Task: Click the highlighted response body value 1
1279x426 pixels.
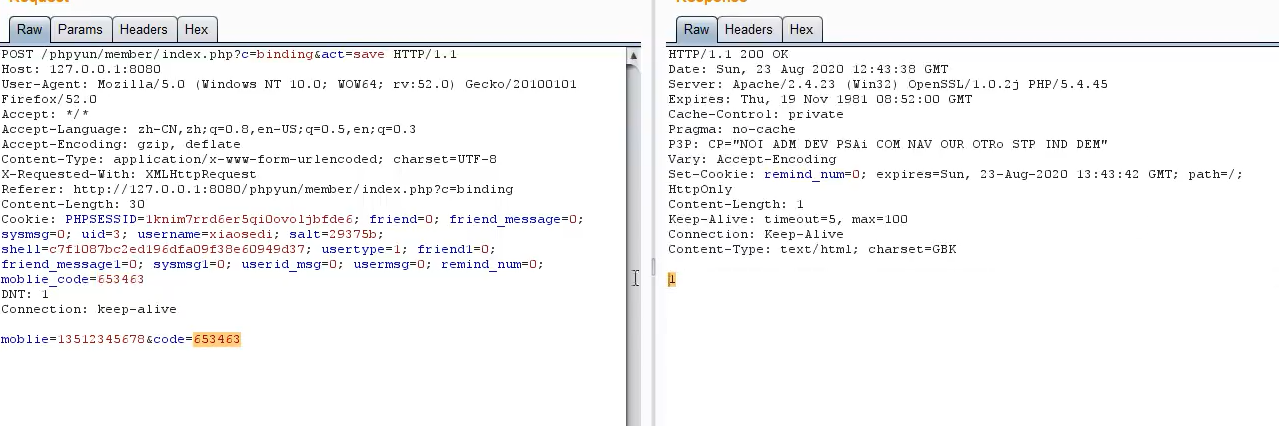Action: [672, 279]
